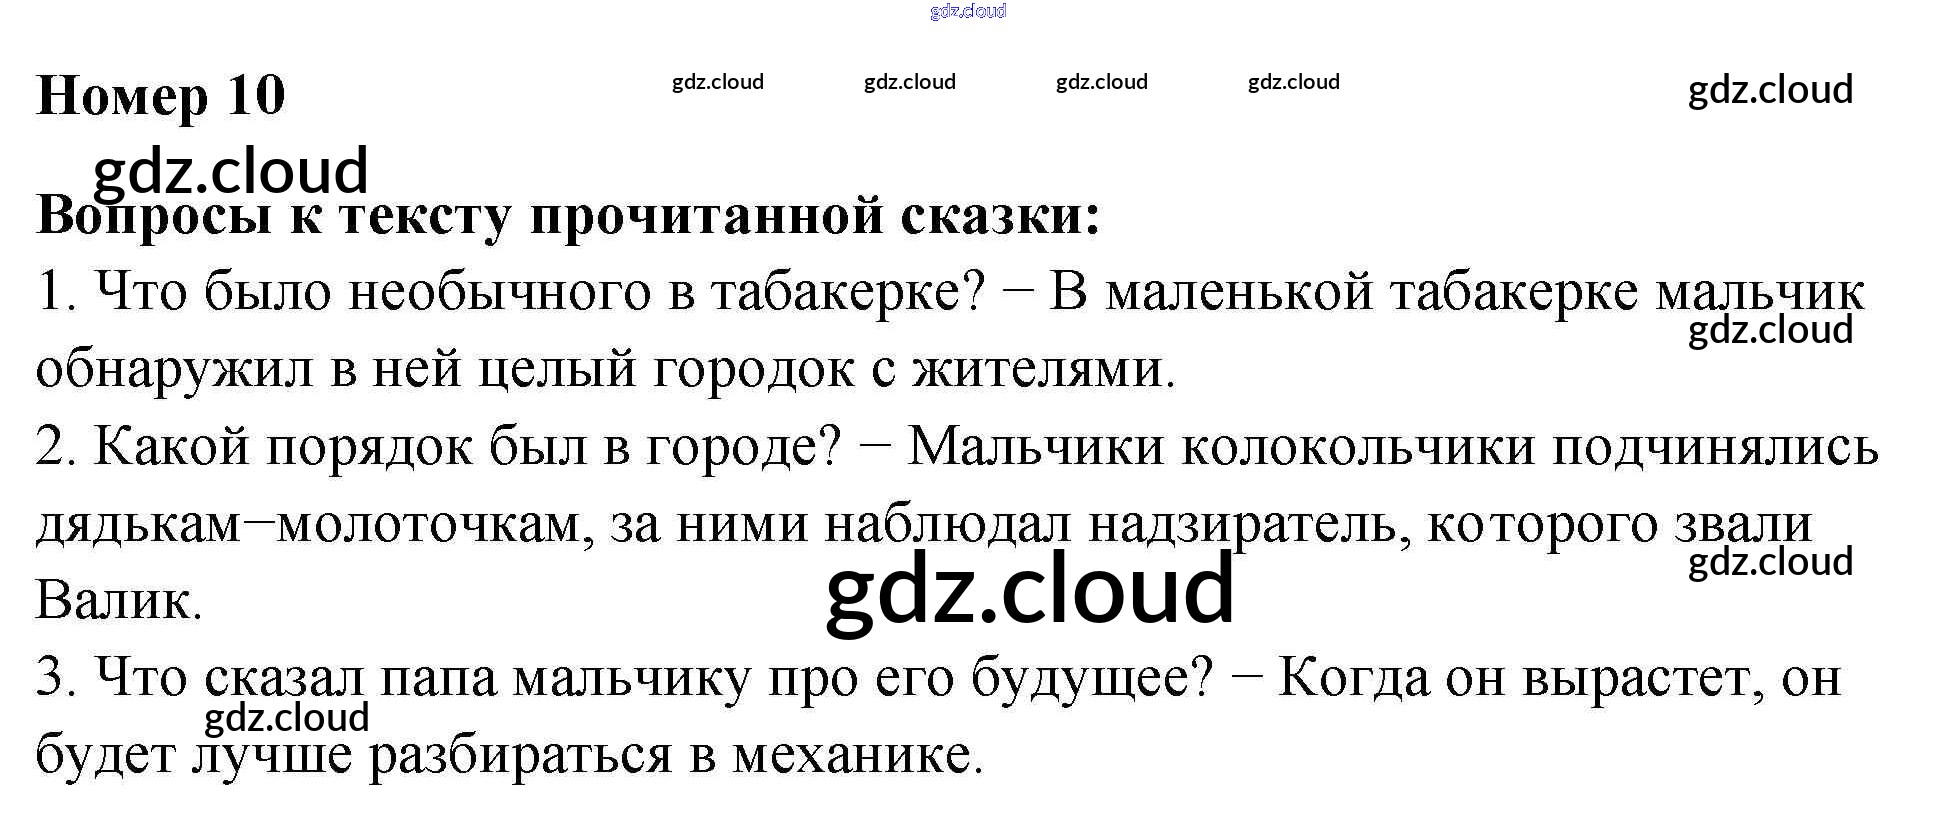
Task: Click the biggest gdz.cloud watermark in the center
Action: click(1029, 590)
